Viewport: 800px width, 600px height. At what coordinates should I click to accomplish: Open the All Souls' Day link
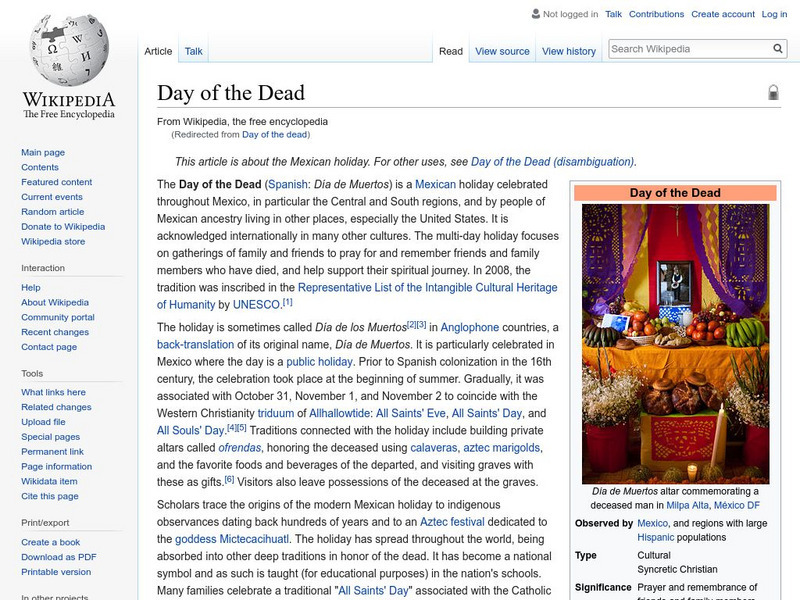pyautogui.click(x=190, y=431)
